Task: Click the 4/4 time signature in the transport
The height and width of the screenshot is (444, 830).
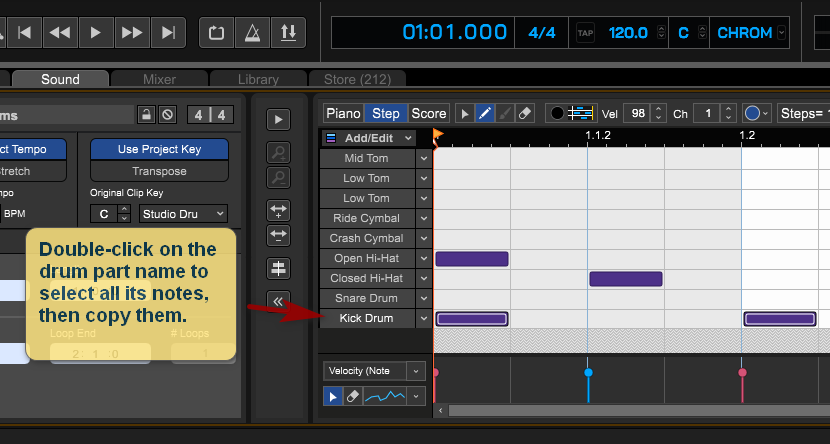Action: pos(542,33)
